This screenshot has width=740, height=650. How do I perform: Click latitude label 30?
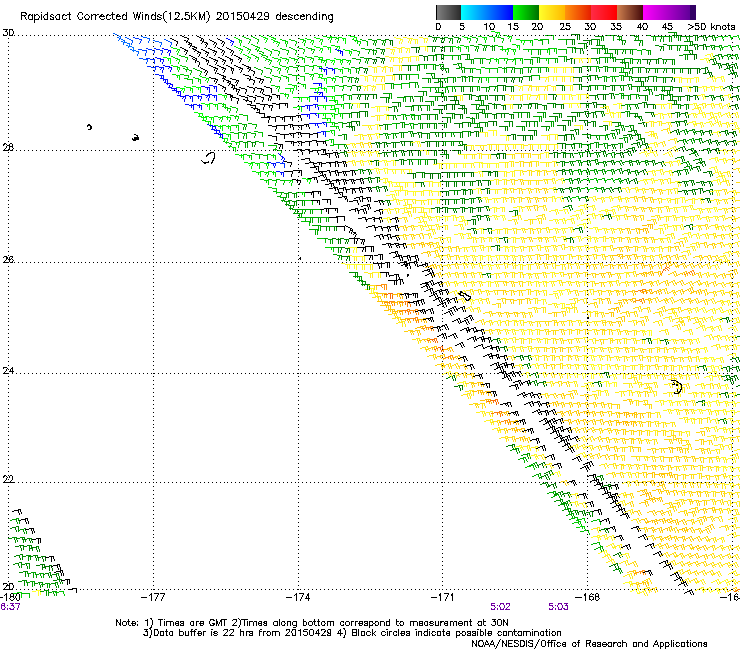click(8, 33)
